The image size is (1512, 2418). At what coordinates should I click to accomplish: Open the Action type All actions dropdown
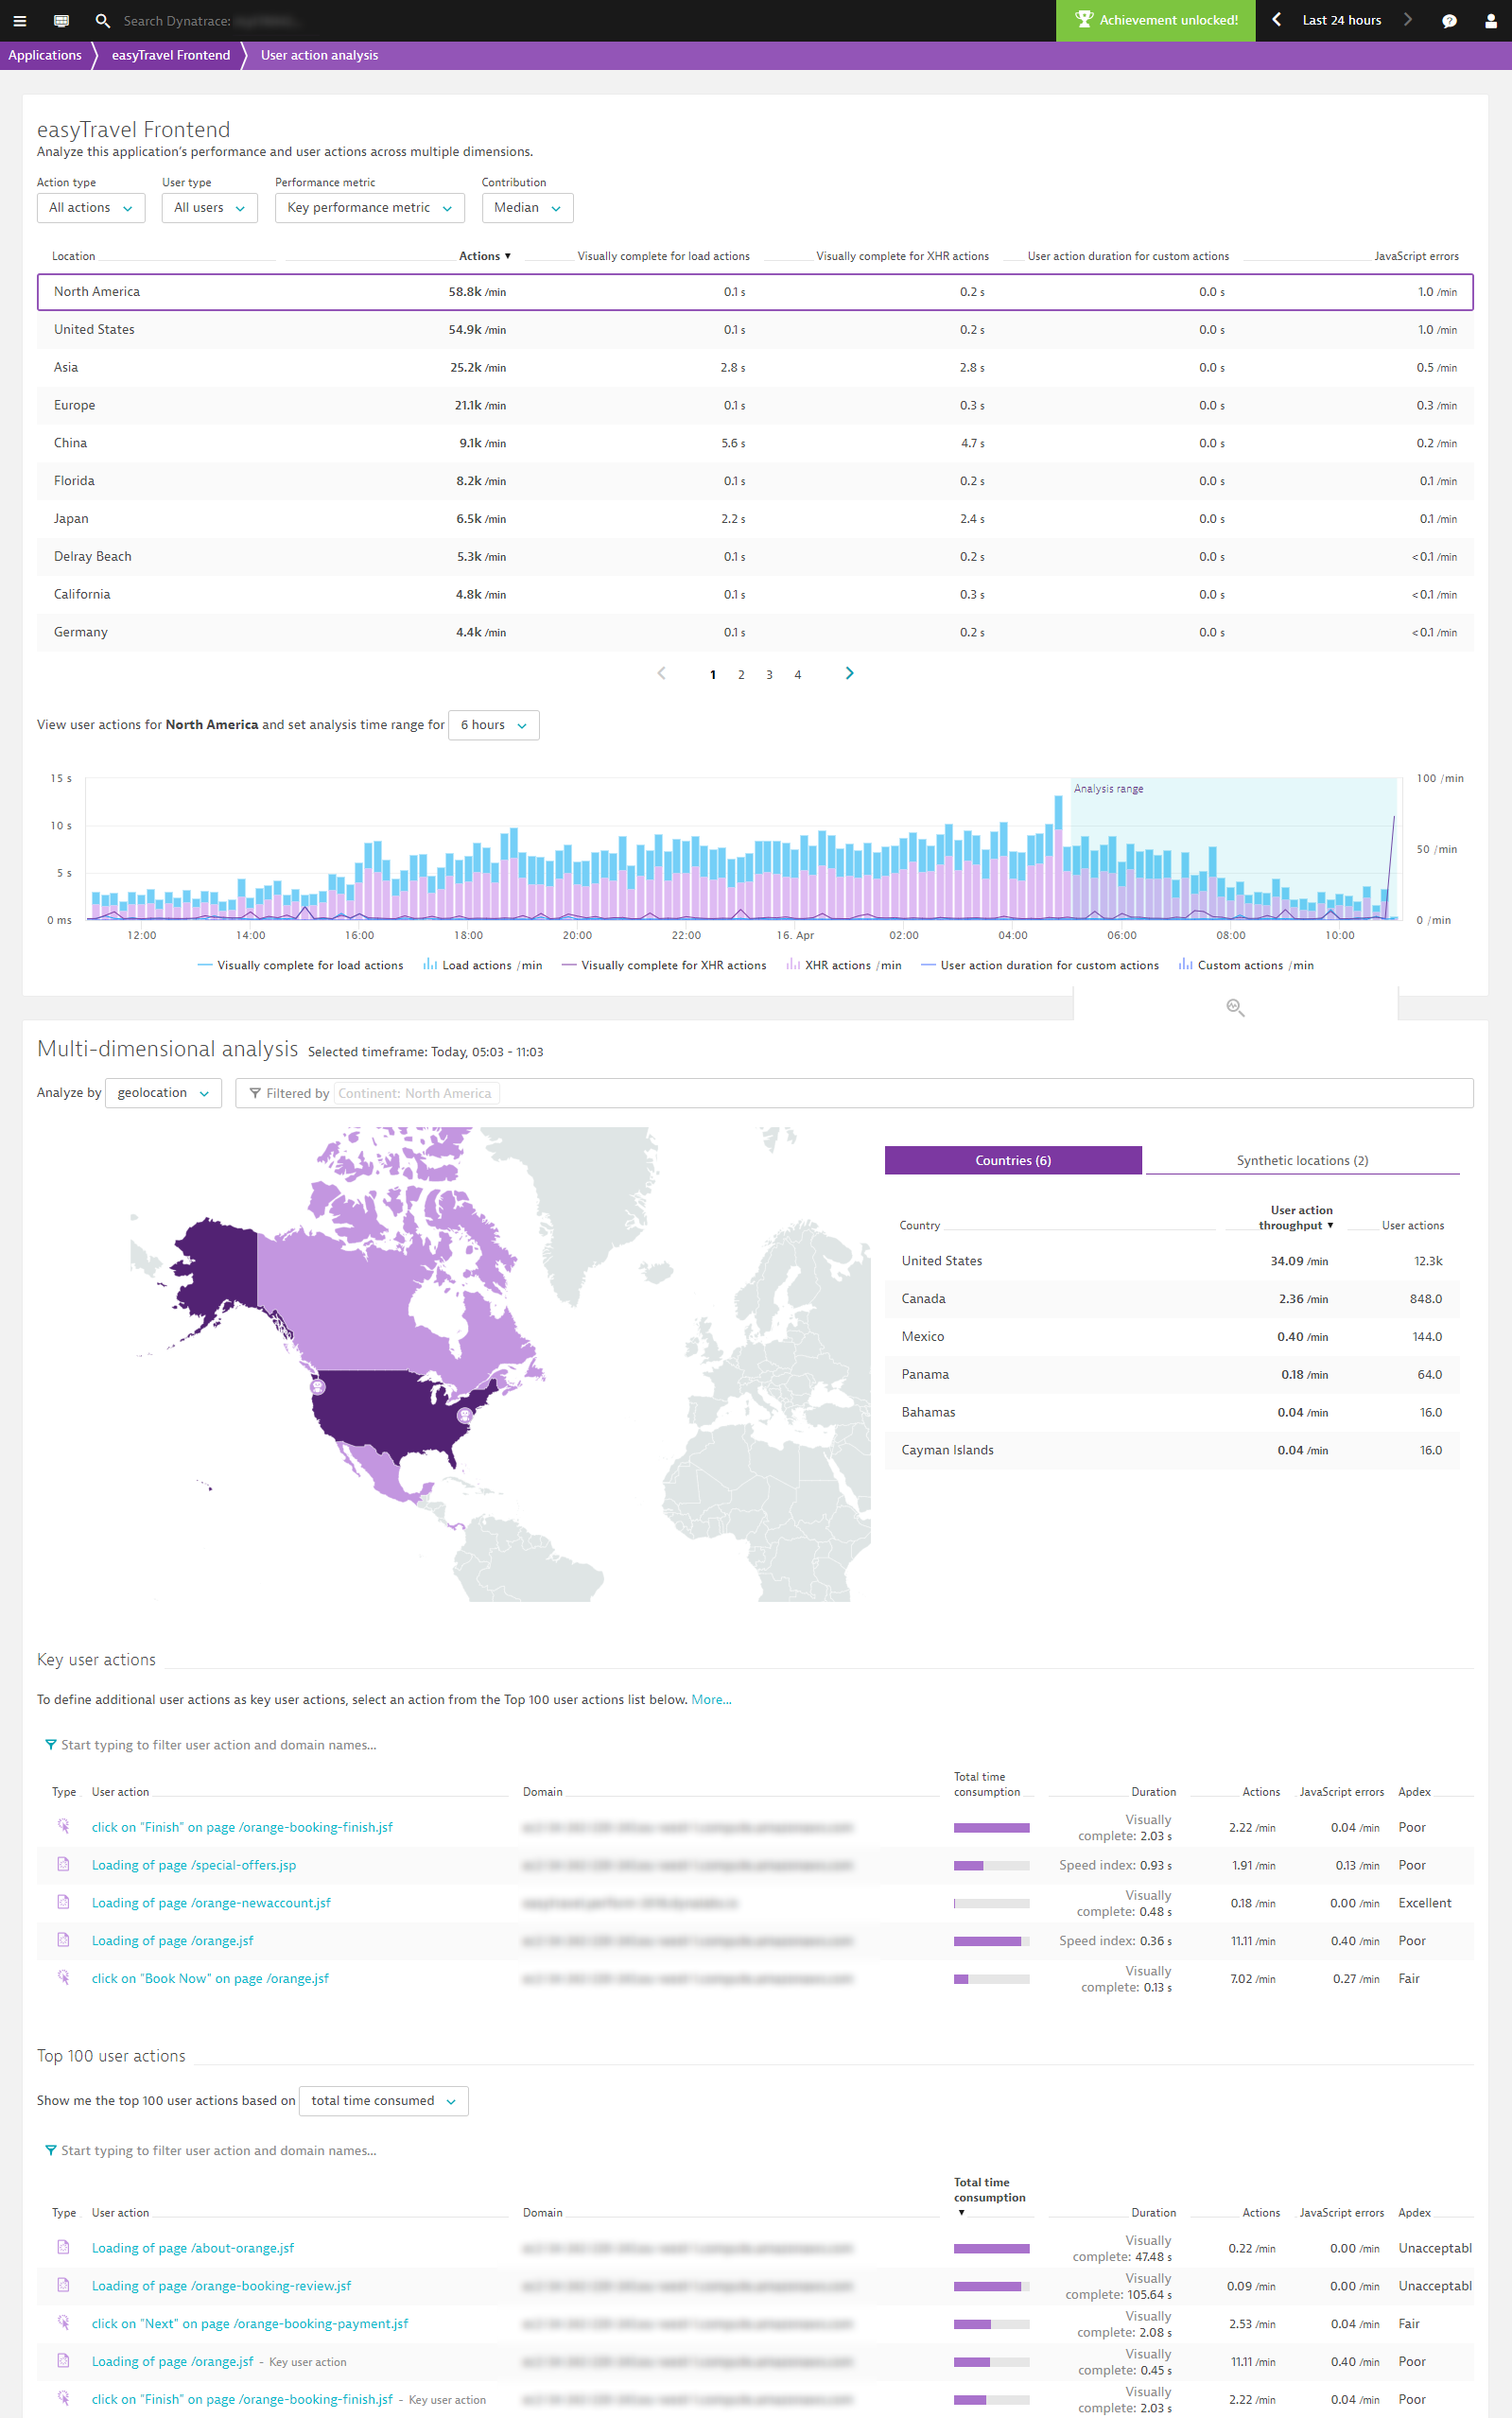pyautogui.click(x=91, y=207)
